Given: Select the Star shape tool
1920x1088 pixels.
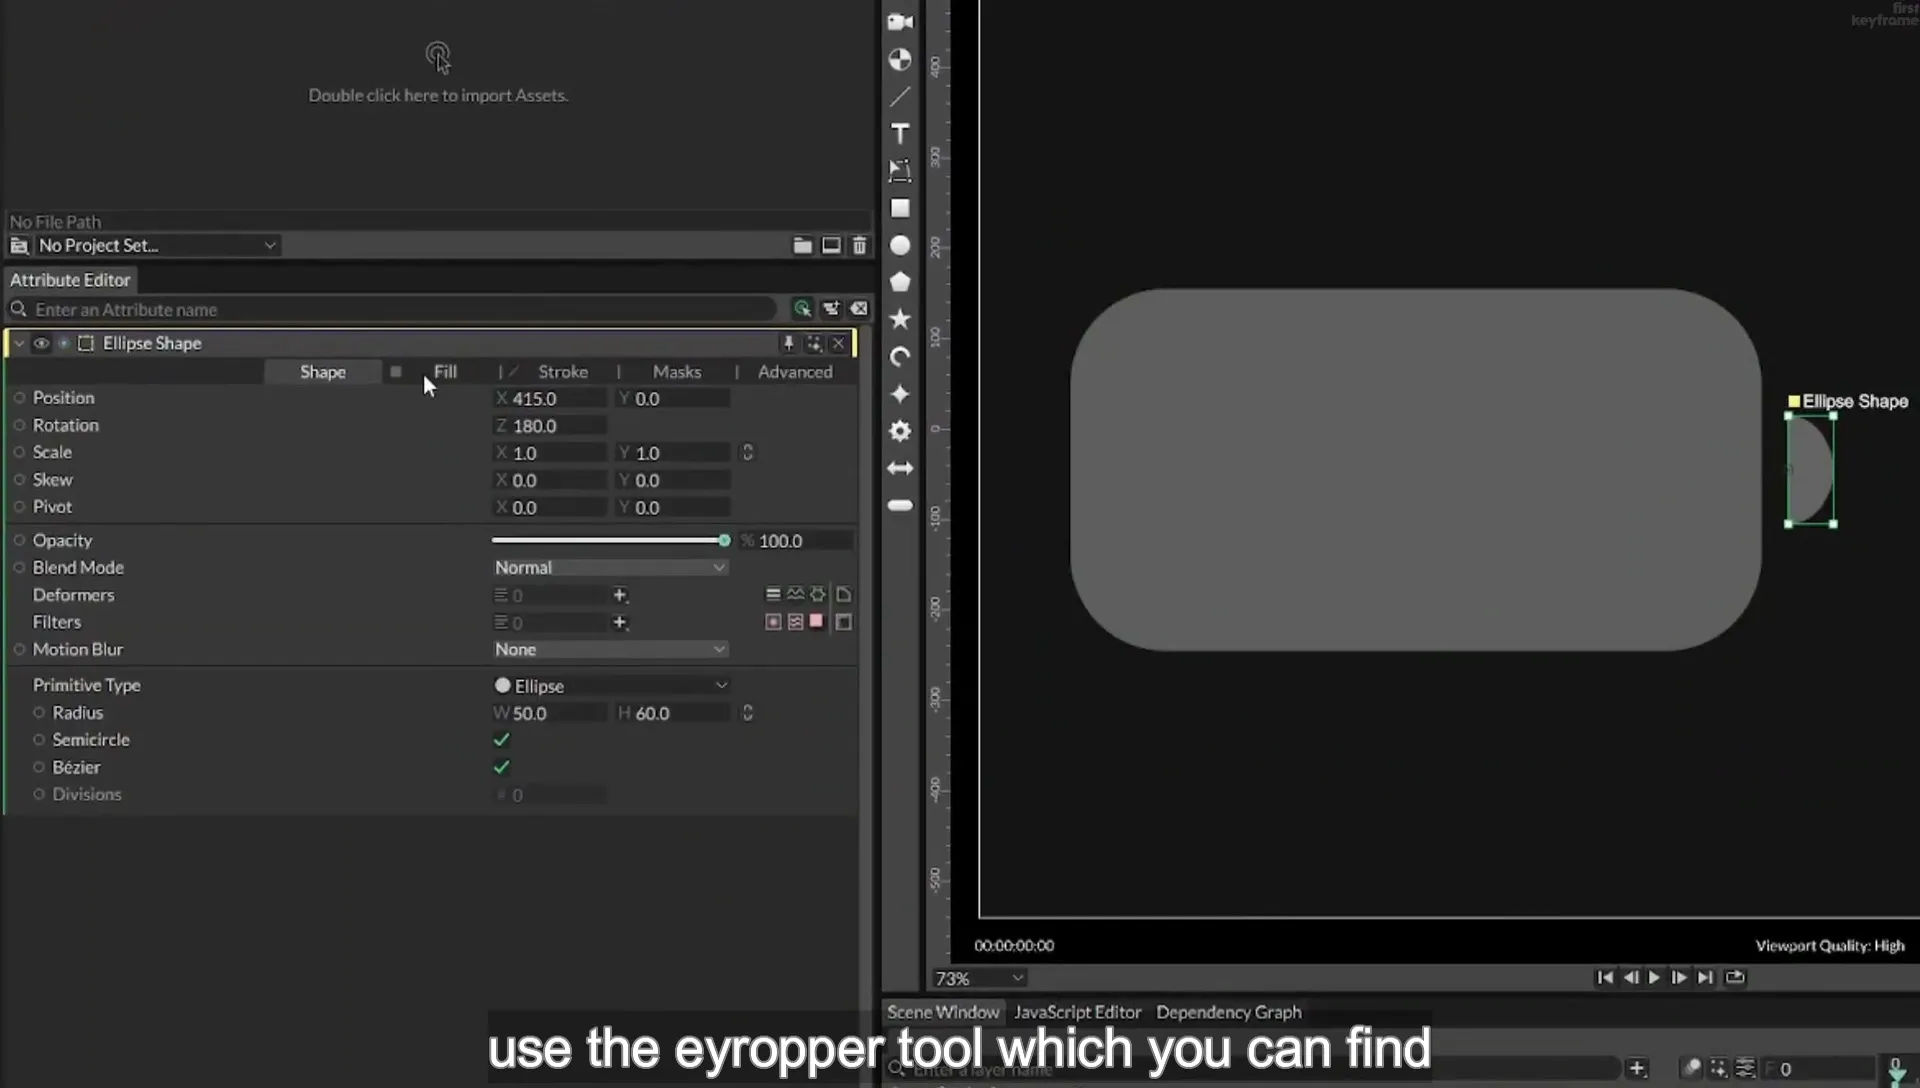Looking at the screenshot, I should click(900, 319).
